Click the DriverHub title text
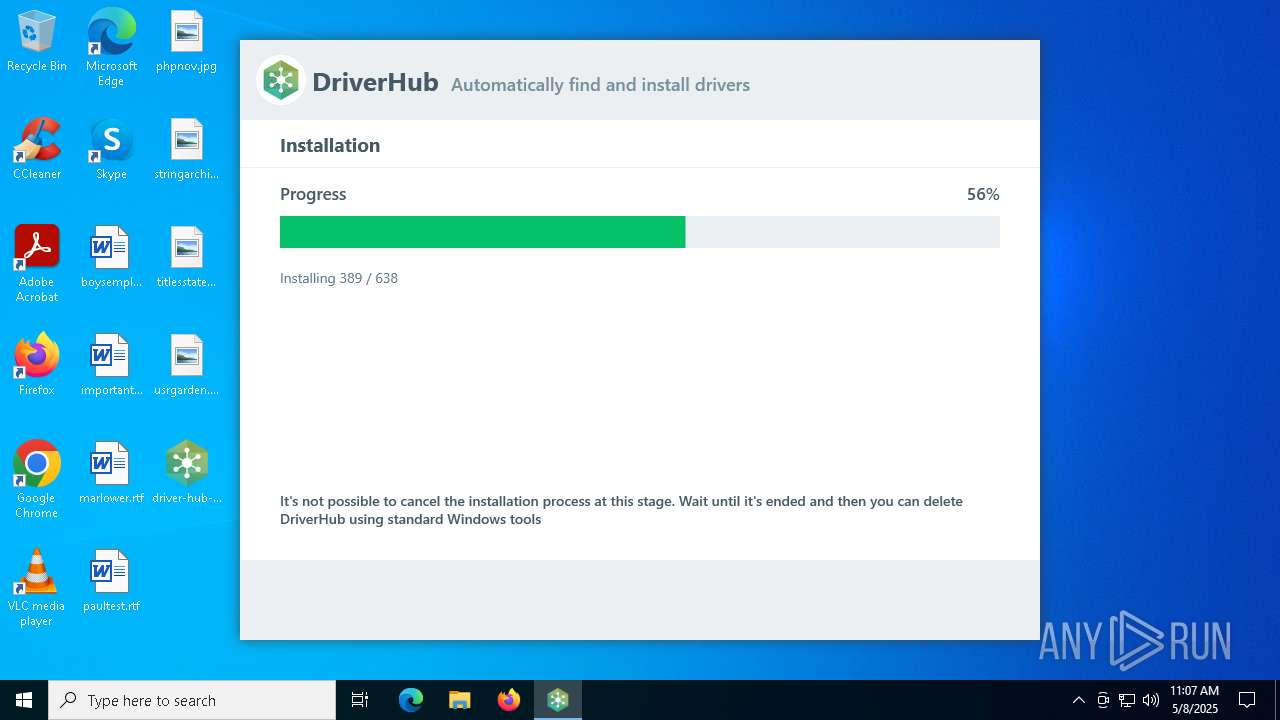The height and width of the screenshot is (720, 1280). coord(375,82)
